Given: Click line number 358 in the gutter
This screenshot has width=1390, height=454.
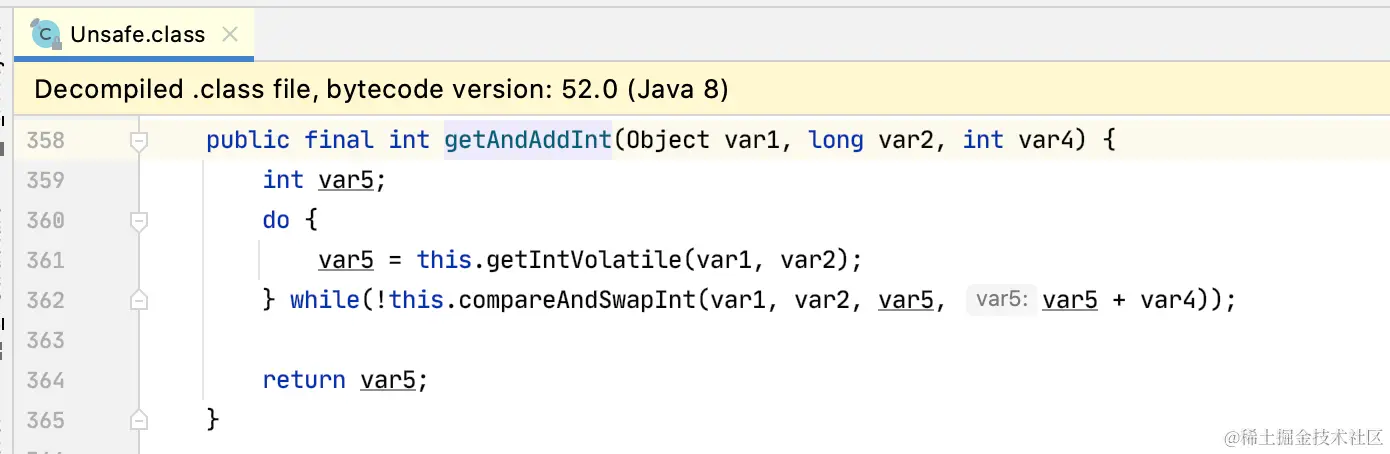Looking at the screenshot, I should click(45, 140).
